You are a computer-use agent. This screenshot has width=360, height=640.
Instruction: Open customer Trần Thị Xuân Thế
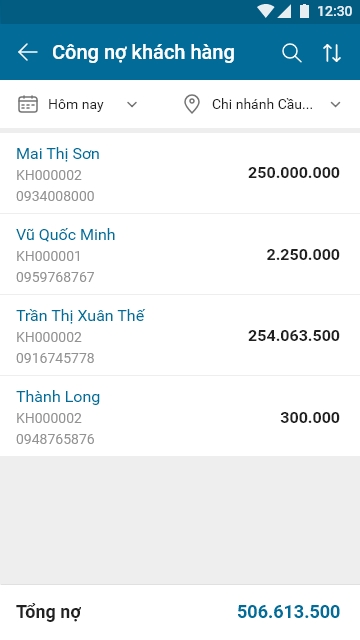180,335
